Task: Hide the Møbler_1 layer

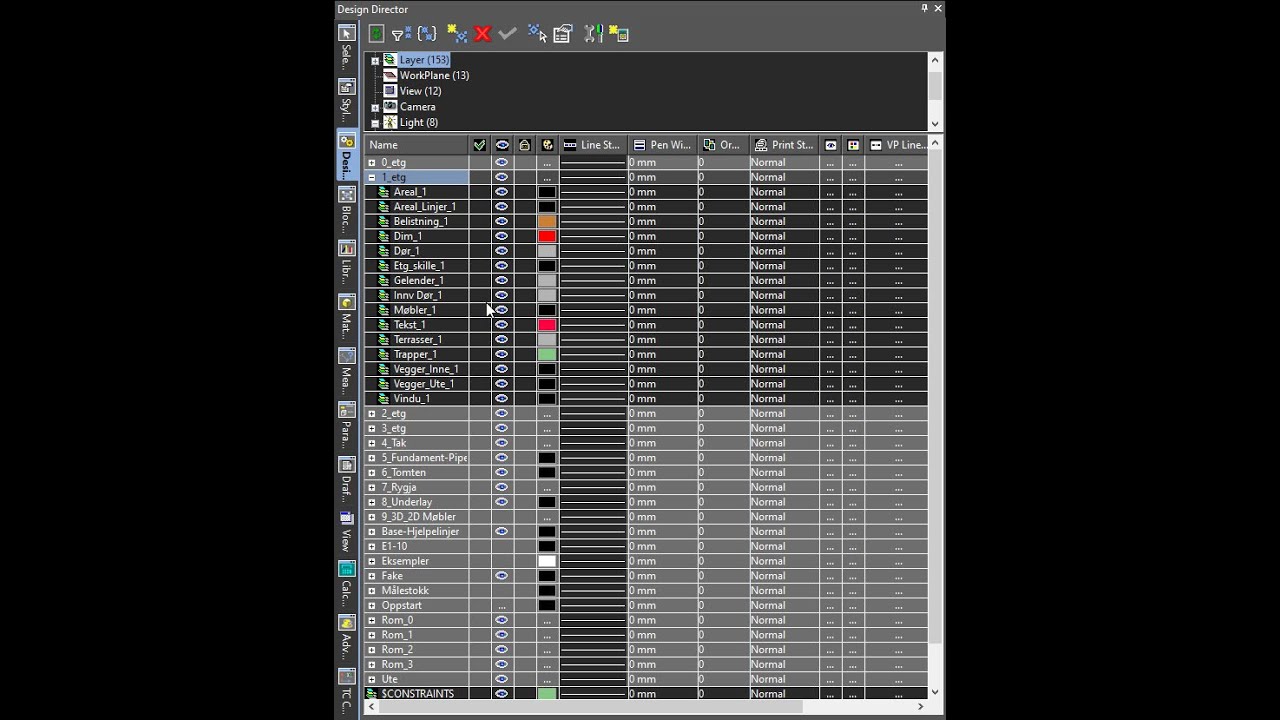Action: 502,310
